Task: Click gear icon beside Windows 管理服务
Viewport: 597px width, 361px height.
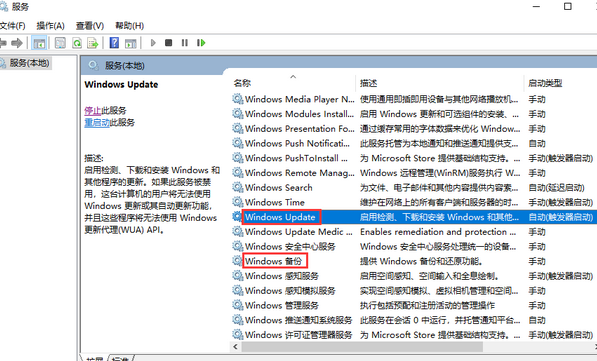Action: click(238, 305)
